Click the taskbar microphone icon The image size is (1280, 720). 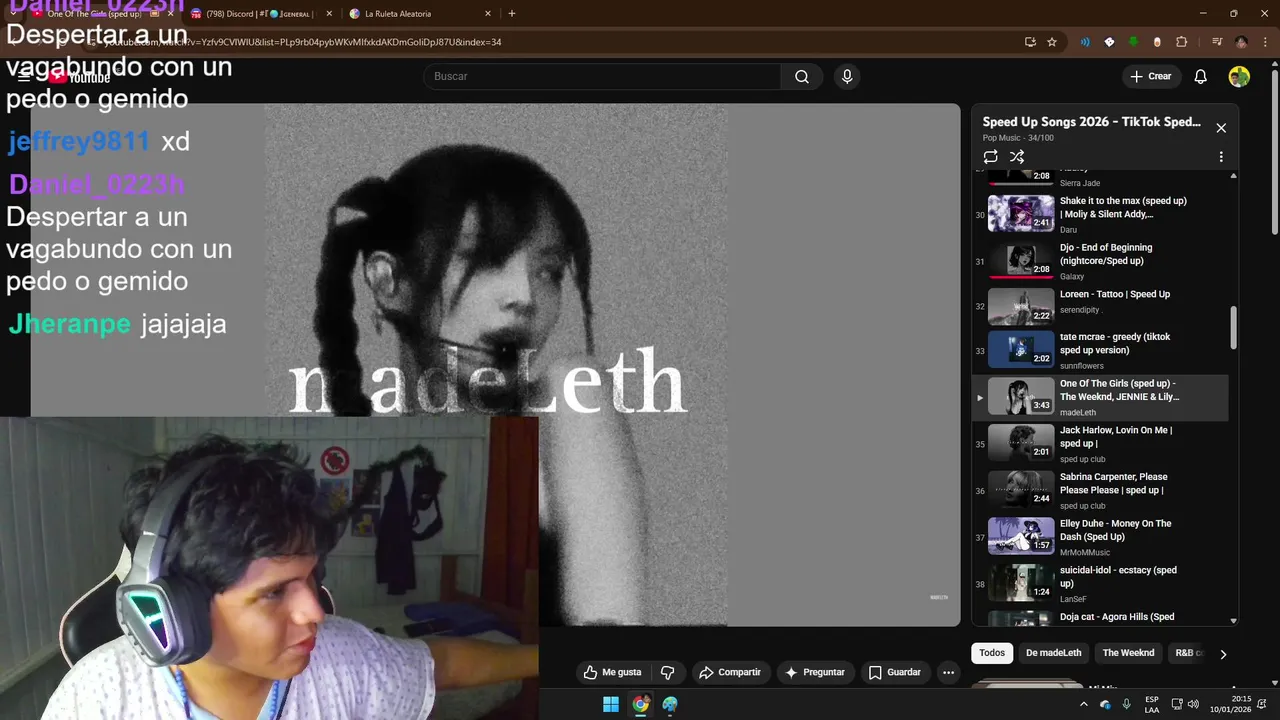point(1127,704)
